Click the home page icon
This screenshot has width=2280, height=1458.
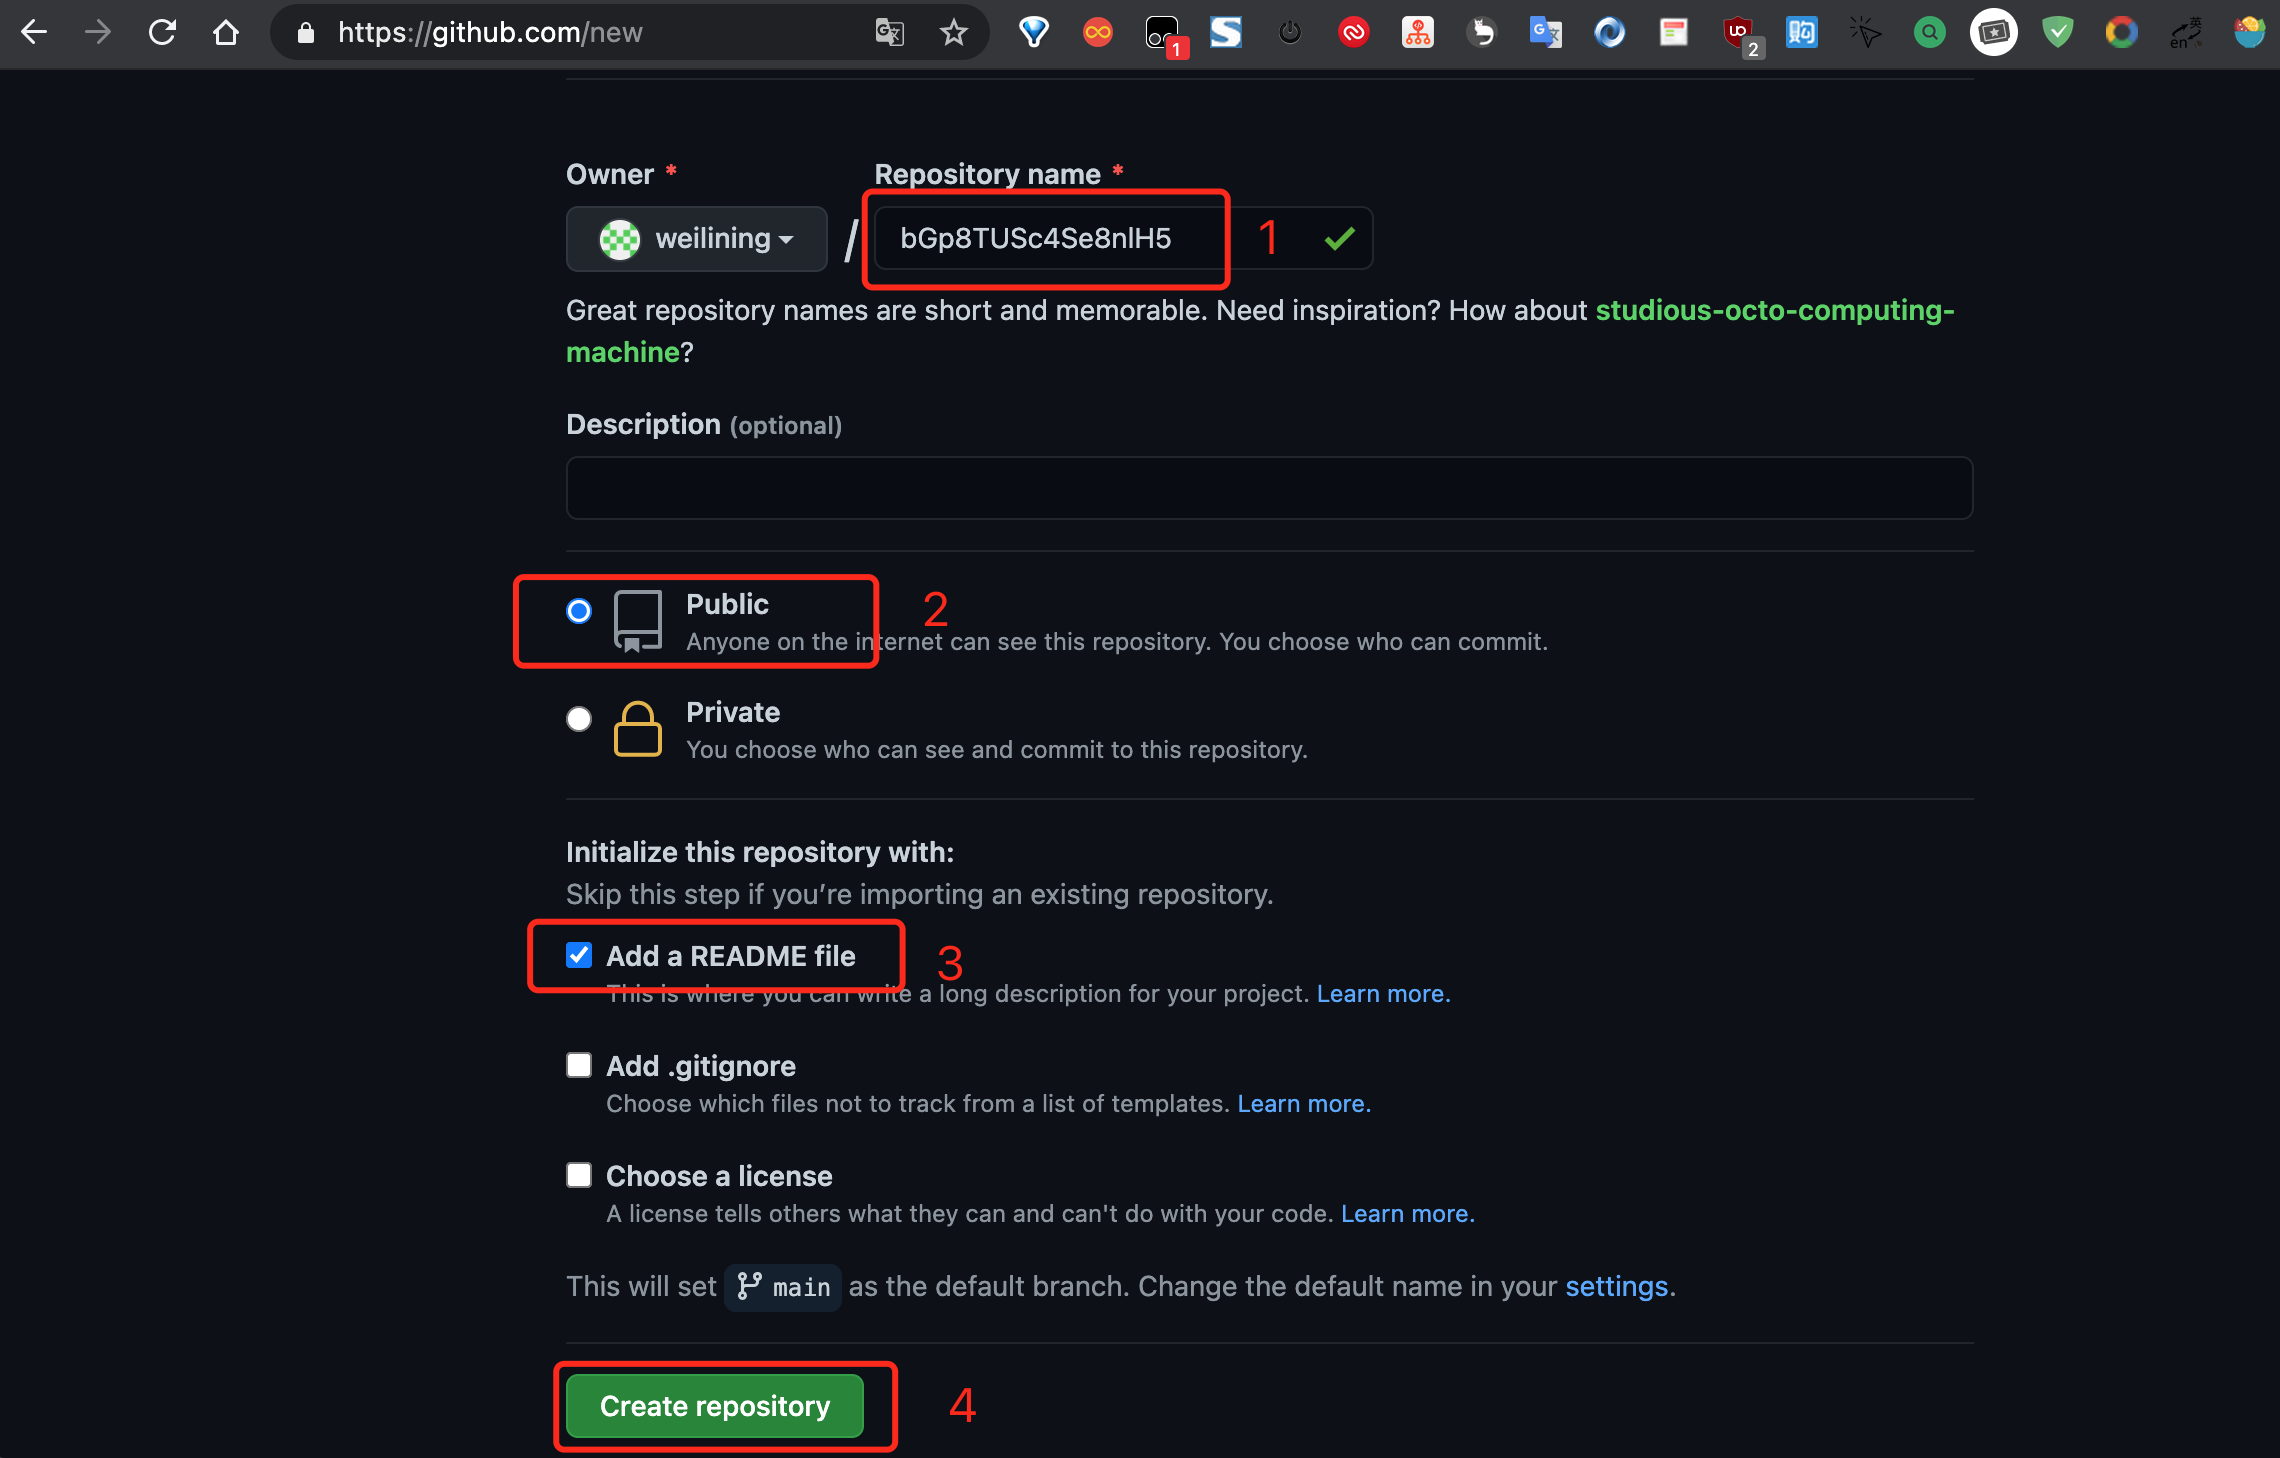(x=226, y=33)
